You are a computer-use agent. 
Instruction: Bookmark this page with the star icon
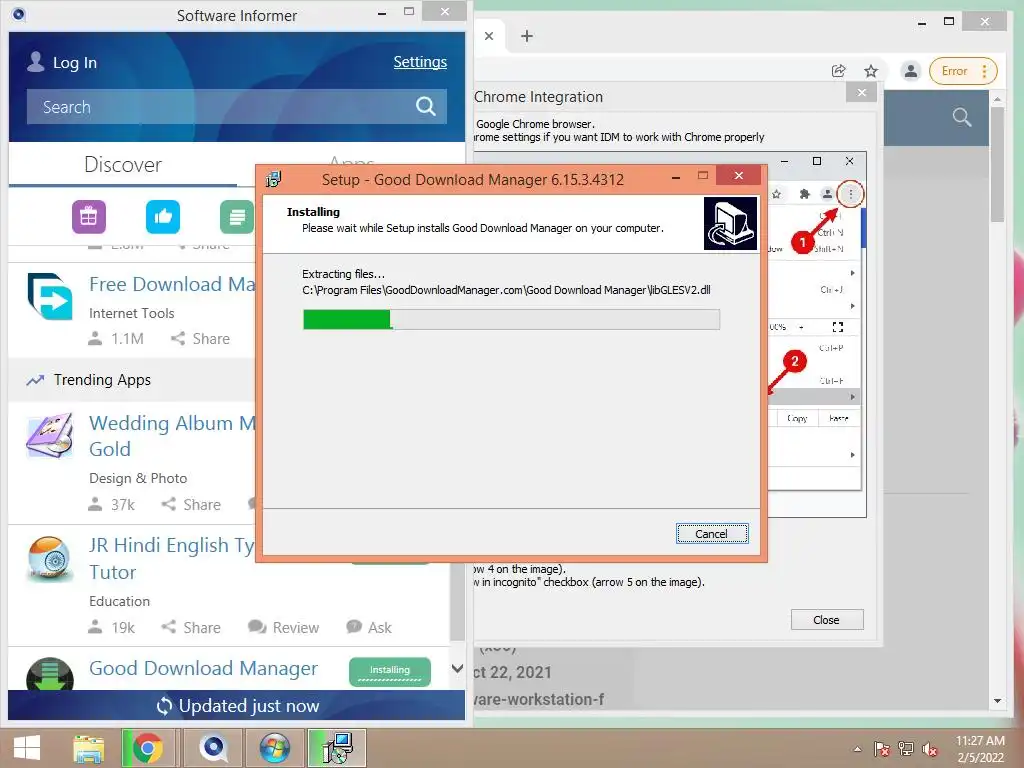click(x=871, y=71)
